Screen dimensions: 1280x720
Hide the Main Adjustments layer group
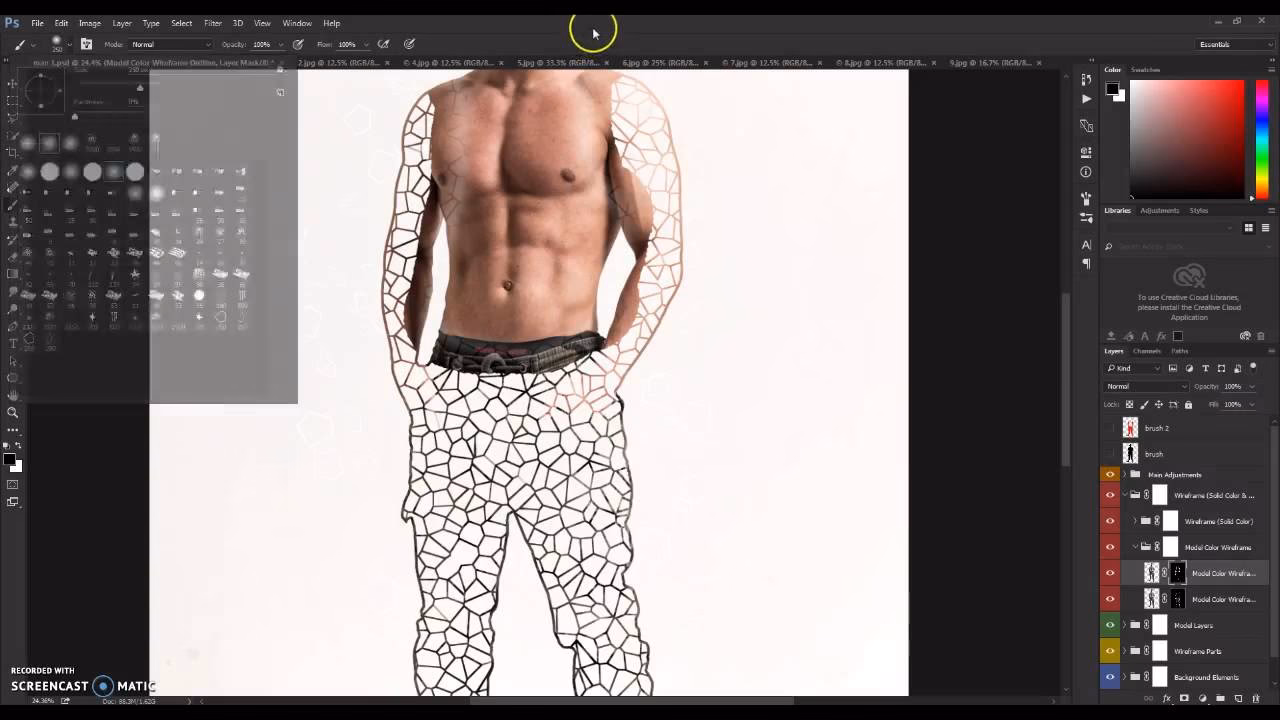pos(1110,474)
